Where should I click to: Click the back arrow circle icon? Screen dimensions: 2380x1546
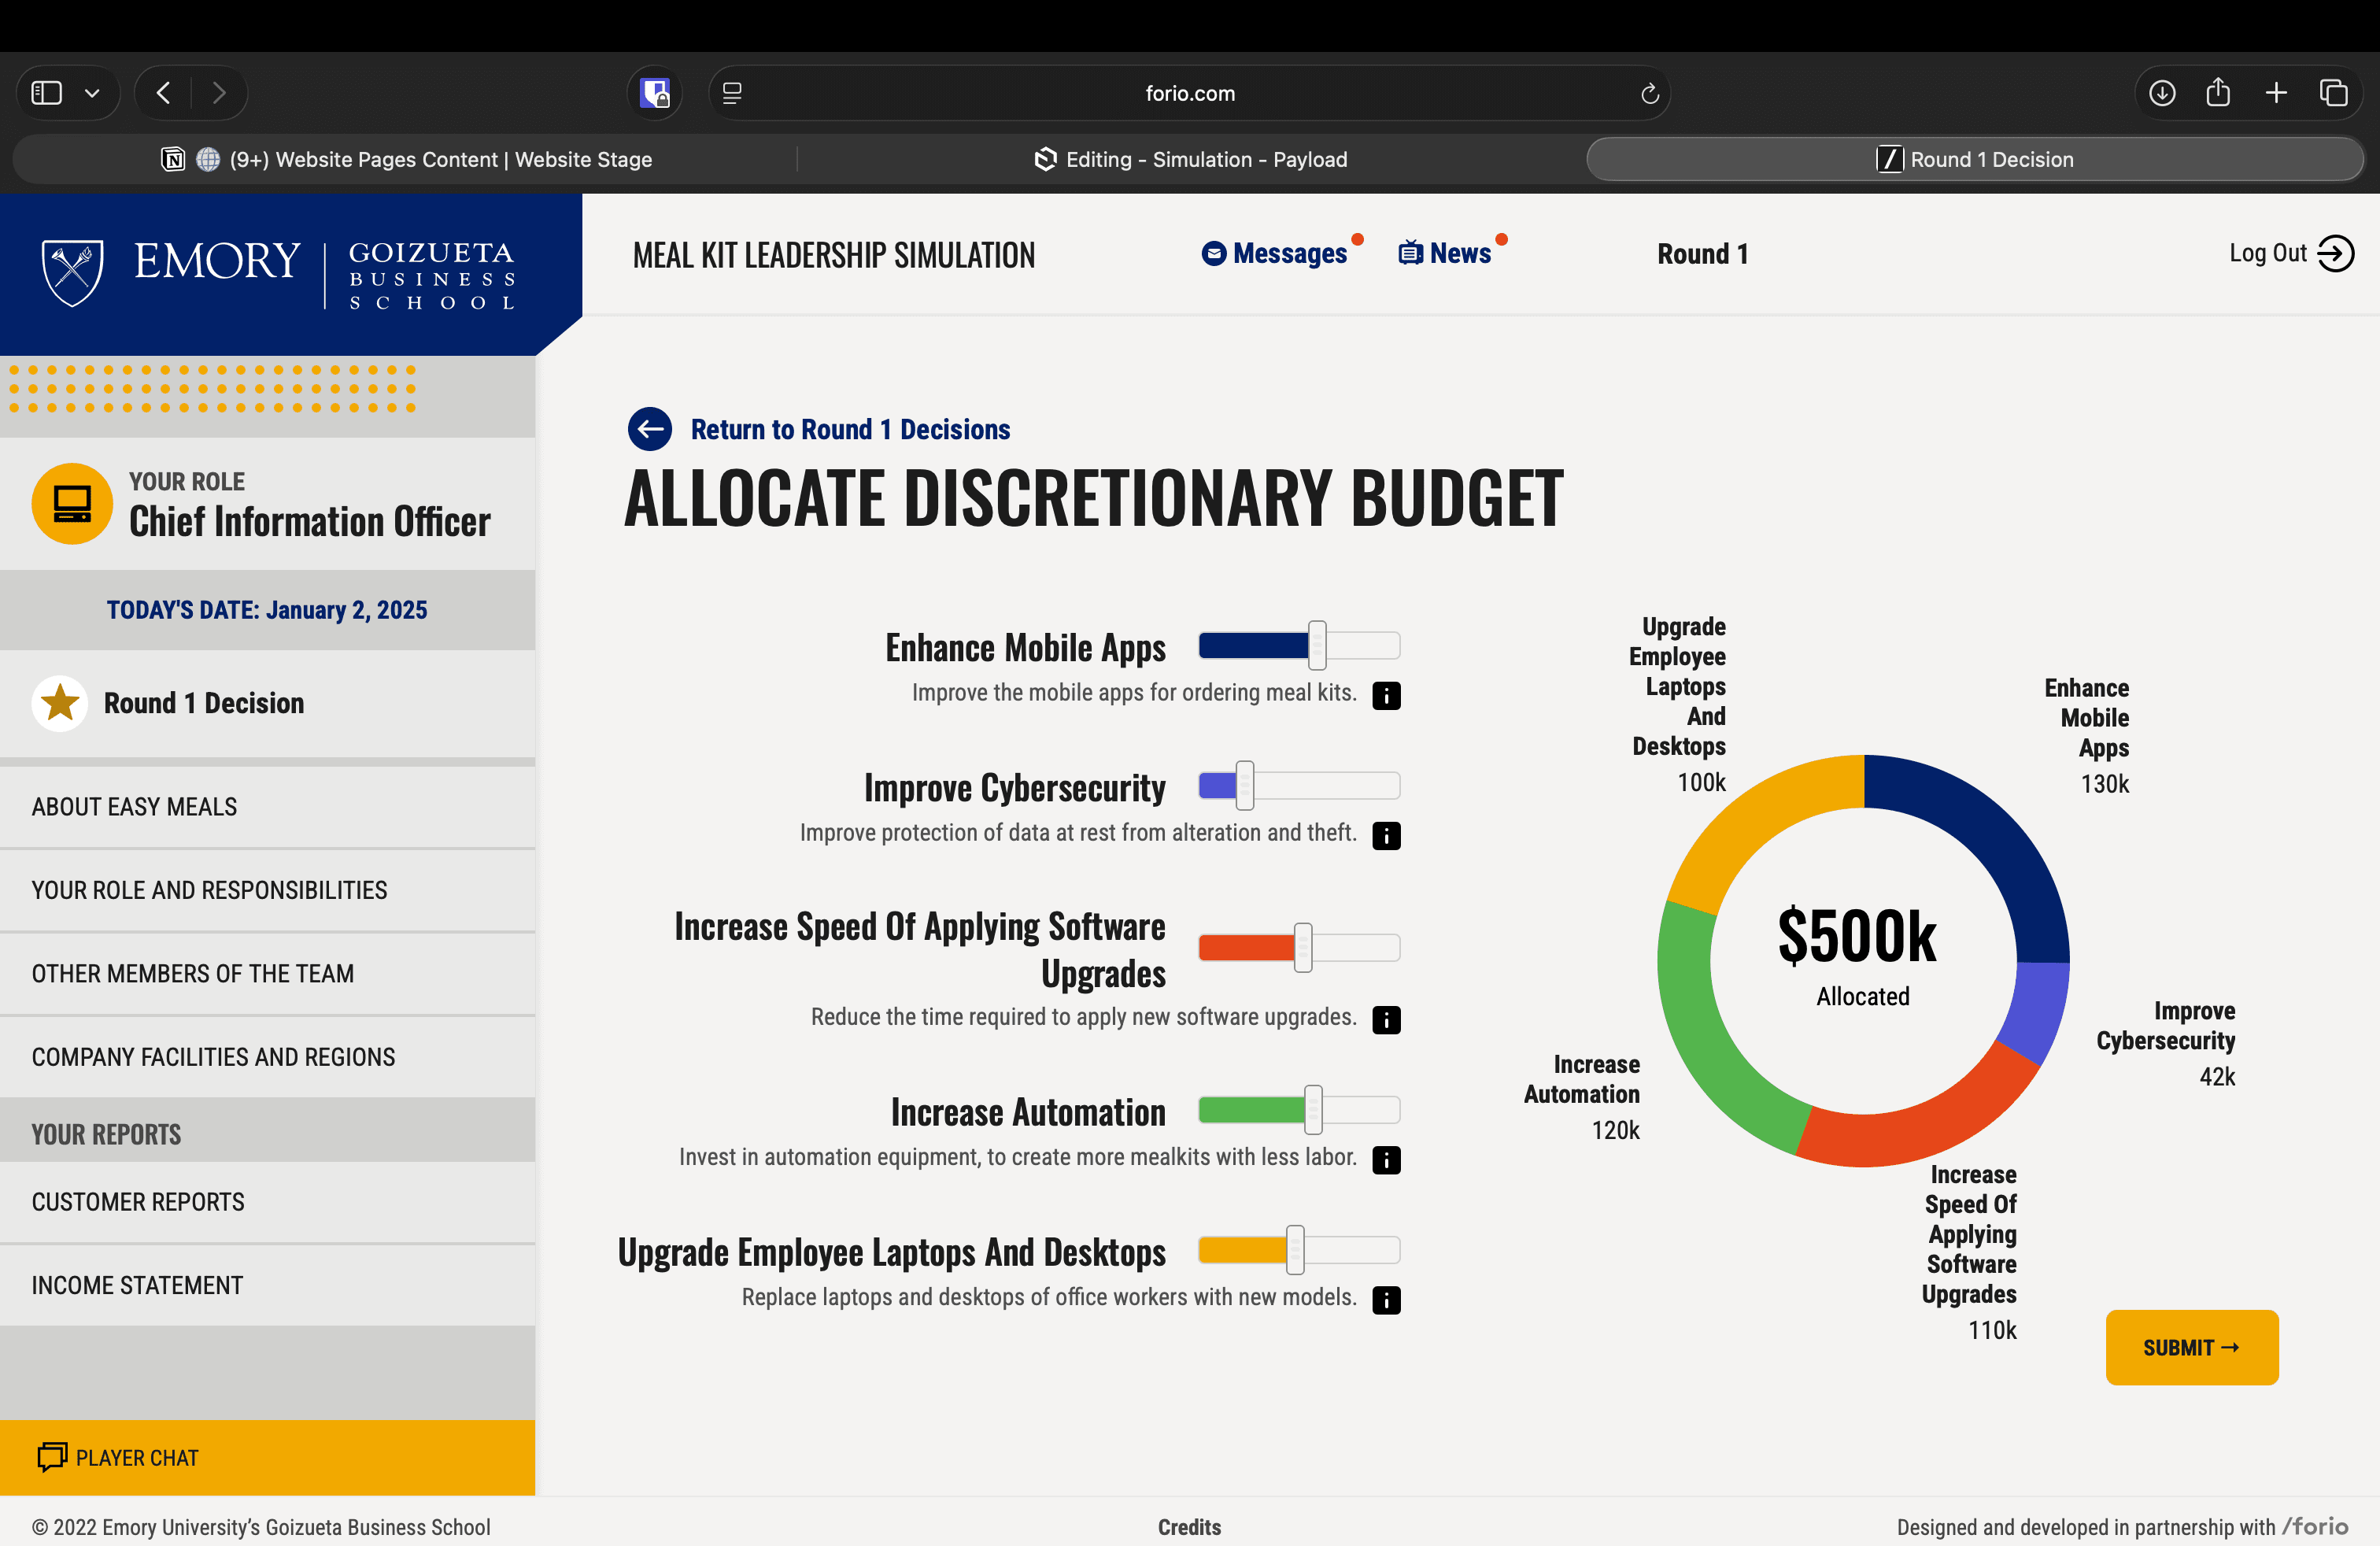(650, 429)
